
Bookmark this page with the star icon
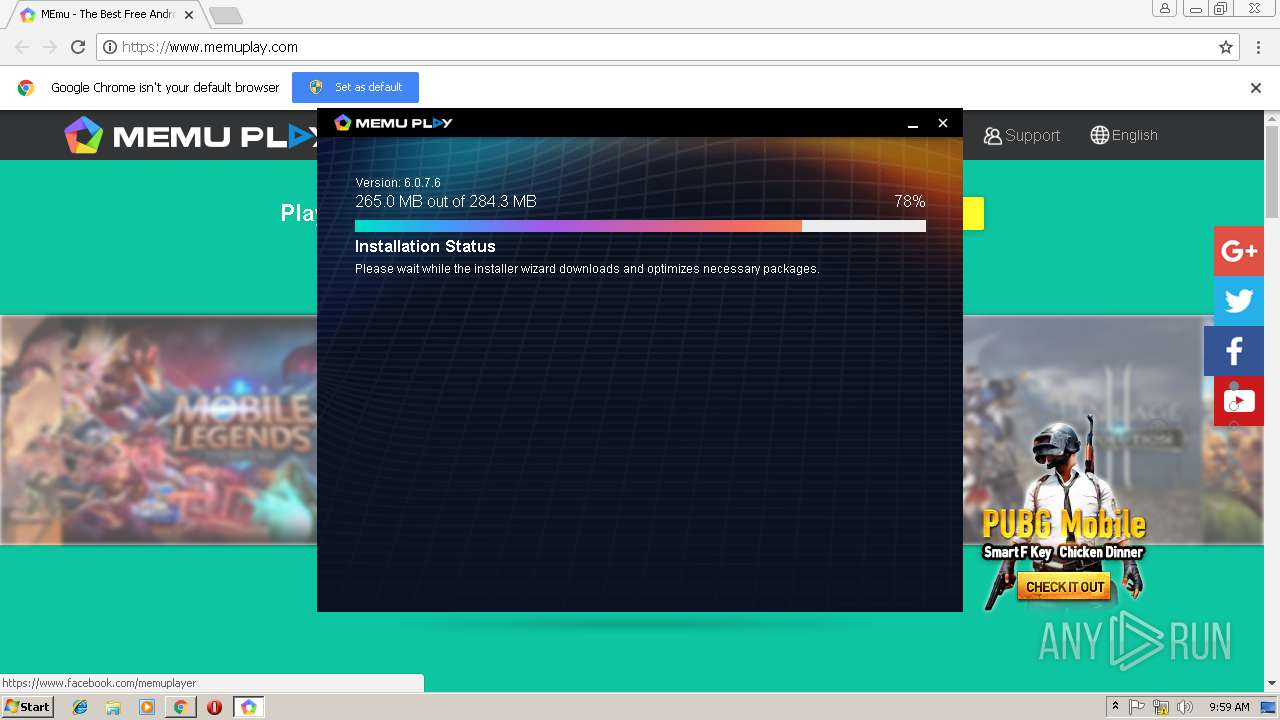[x=1226, y=47]
